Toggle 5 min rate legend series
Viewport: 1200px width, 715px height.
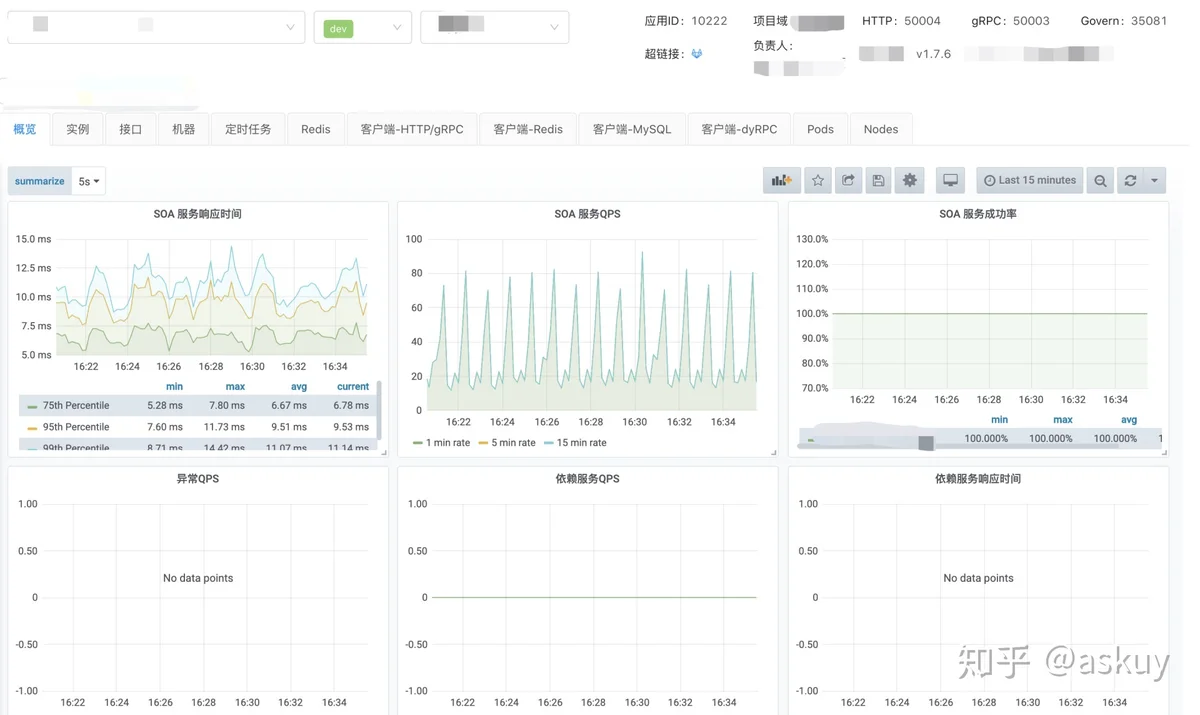tap(513, 443)
